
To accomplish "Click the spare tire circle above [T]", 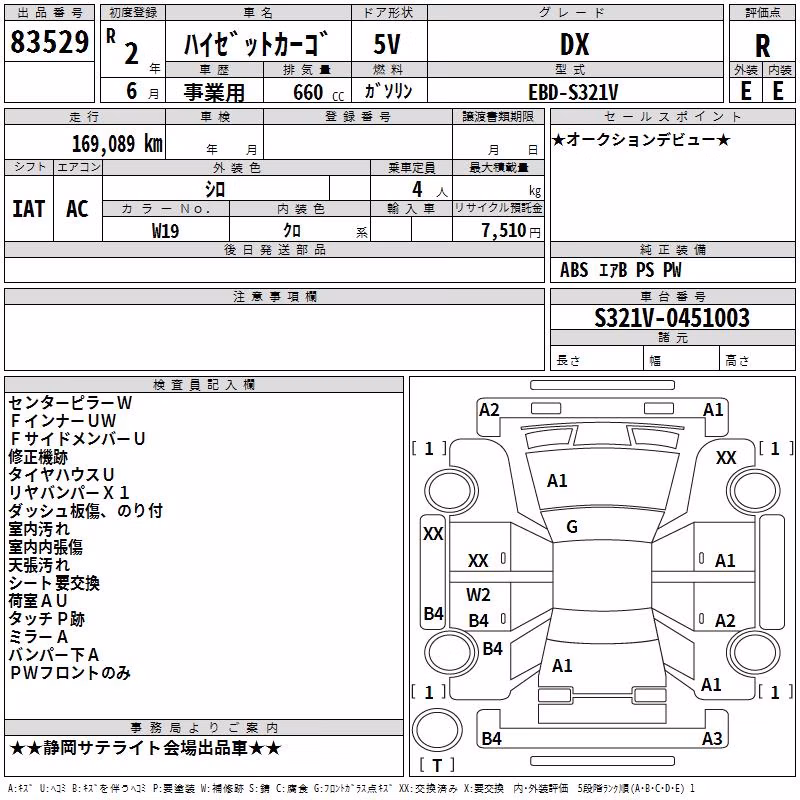I will click(x=437, y=730).
